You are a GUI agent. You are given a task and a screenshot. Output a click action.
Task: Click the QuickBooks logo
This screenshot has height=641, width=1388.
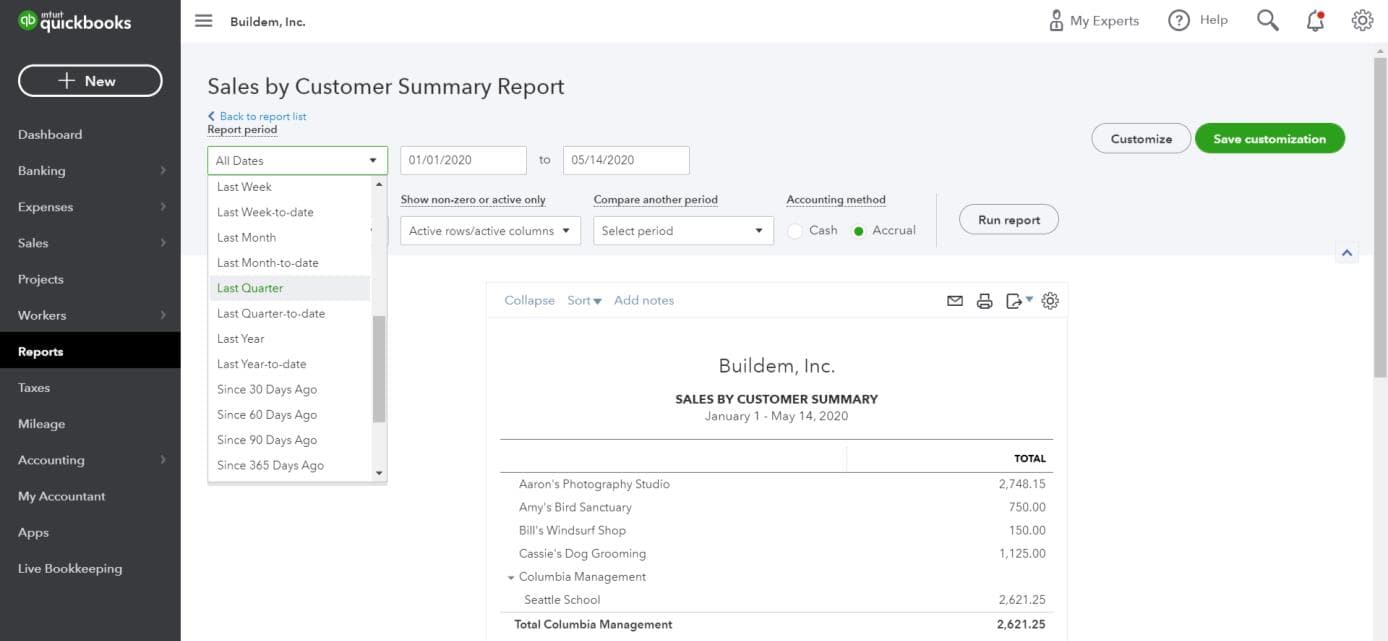(75, 21)
